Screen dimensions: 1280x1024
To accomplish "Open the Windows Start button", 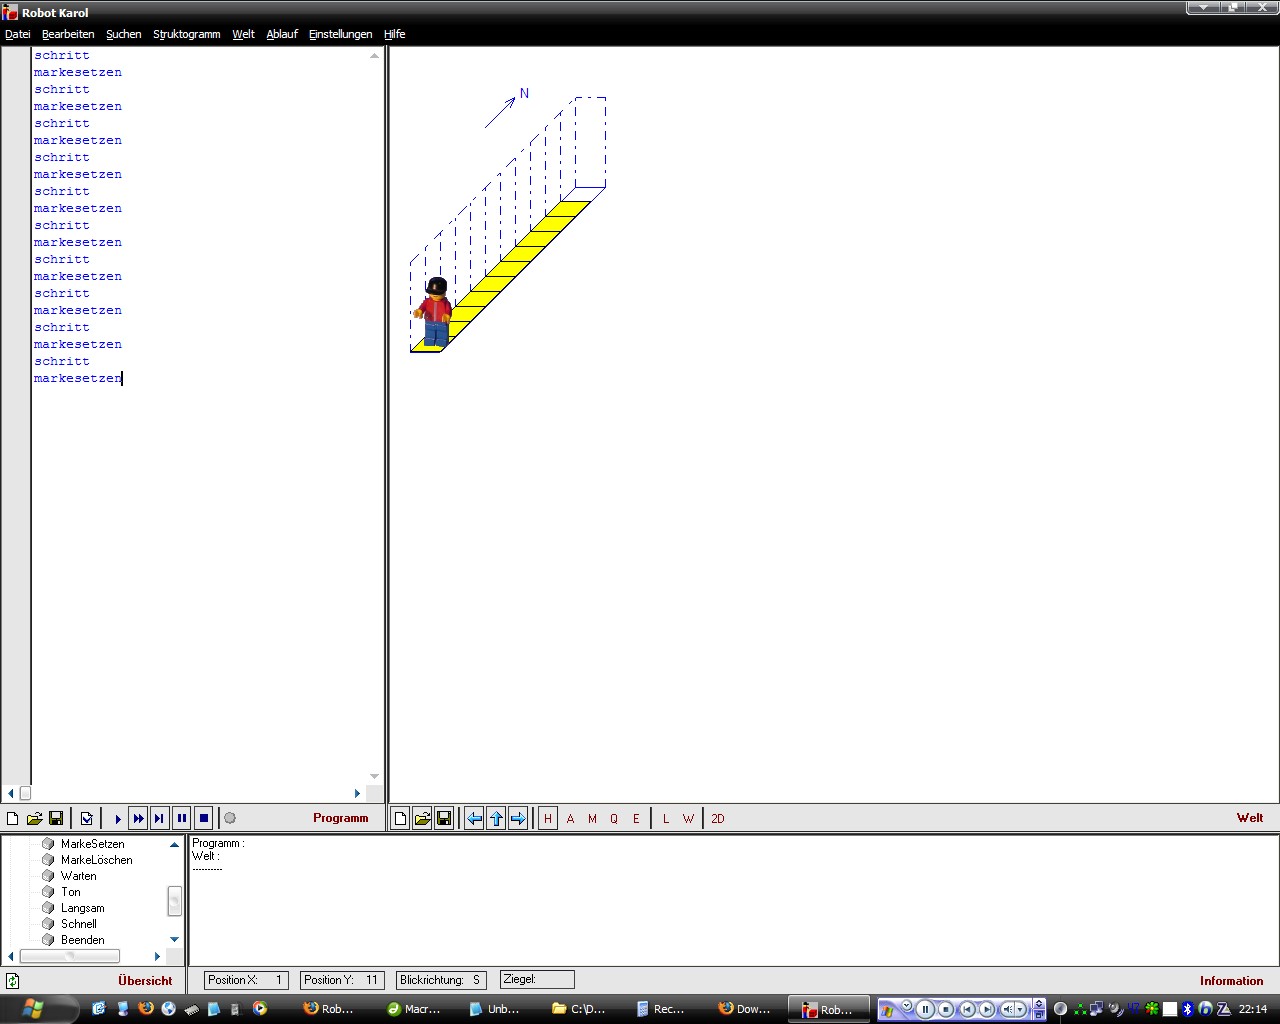I will (32, 1008).
